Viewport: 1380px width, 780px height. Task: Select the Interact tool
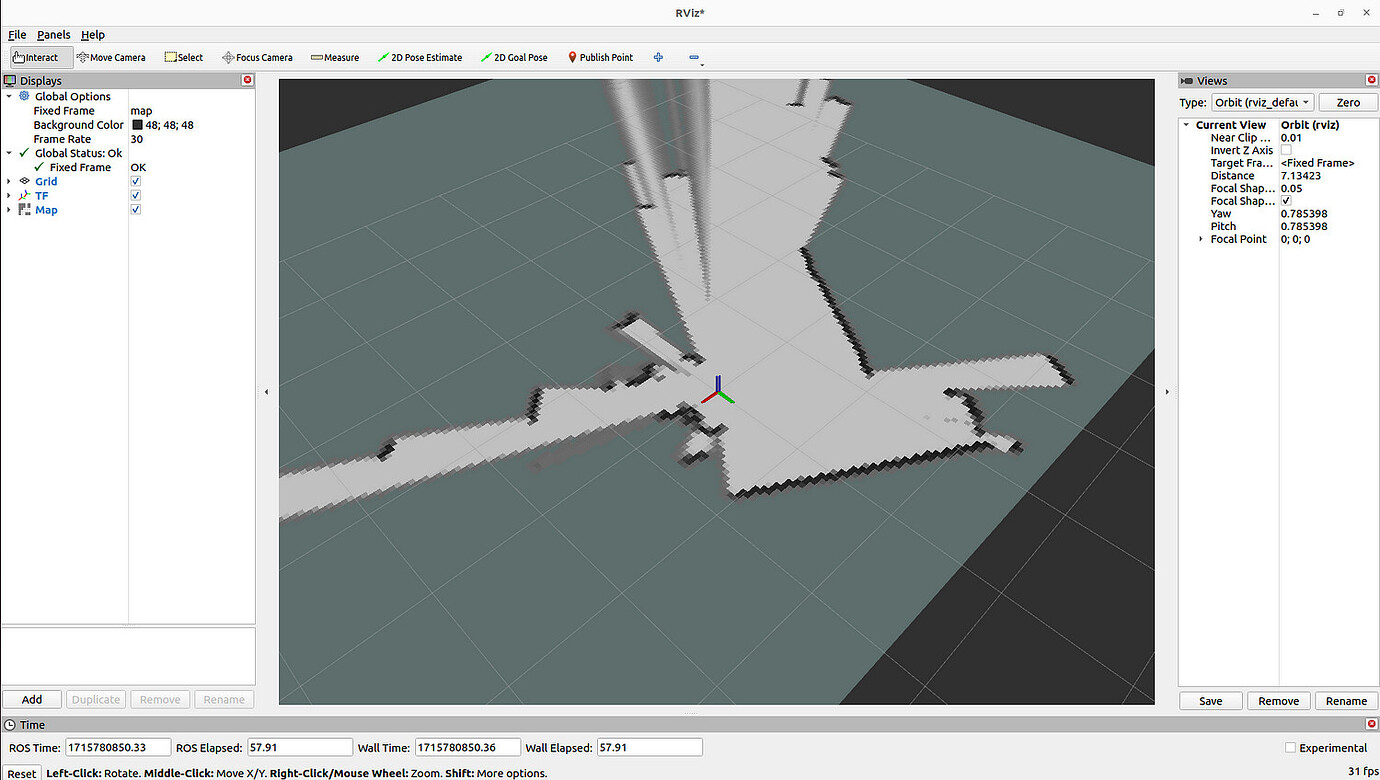click(x=38, y=57)
